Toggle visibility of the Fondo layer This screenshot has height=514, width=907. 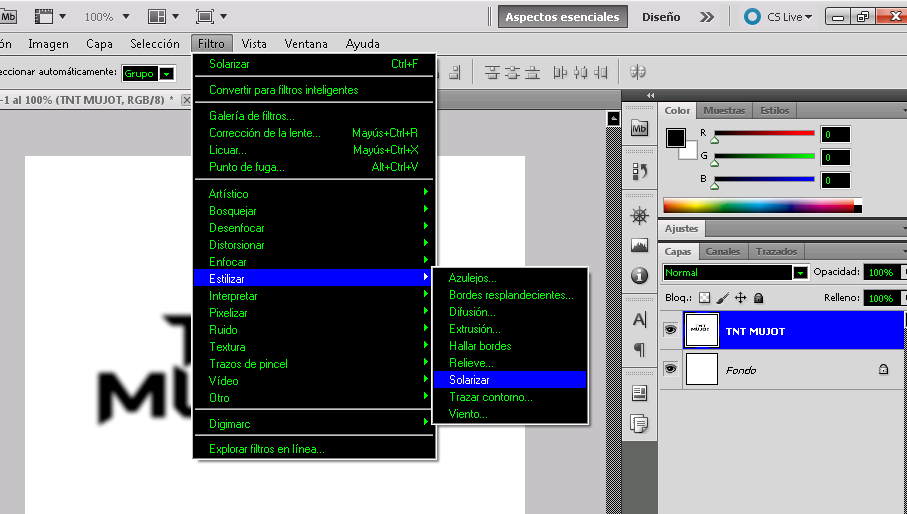click(x=671, y=369)
